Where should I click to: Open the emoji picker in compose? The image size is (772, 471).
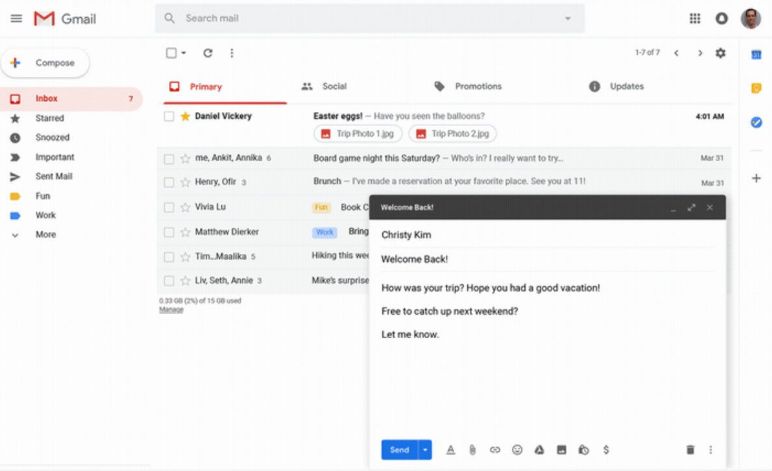point(517,450)
